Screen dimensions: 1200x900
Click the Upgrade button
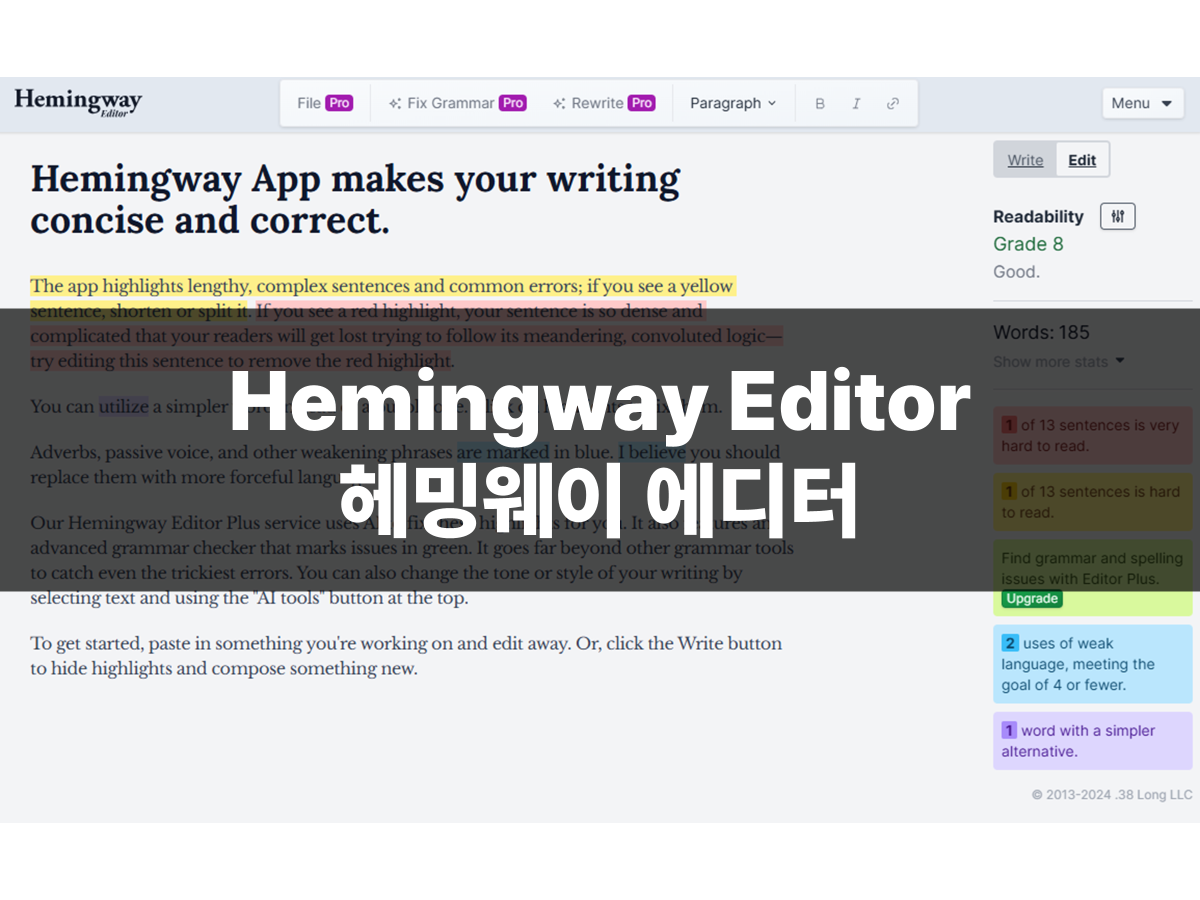[1032, 599]
